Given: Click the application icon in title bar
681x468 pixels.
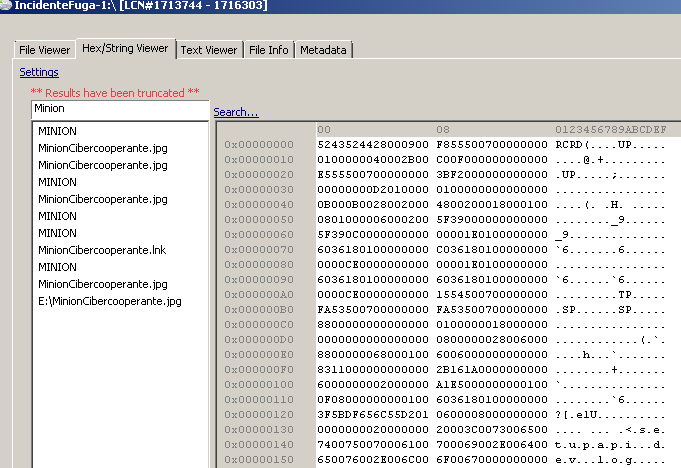Looking at the screenshot, I should [7, 5].
